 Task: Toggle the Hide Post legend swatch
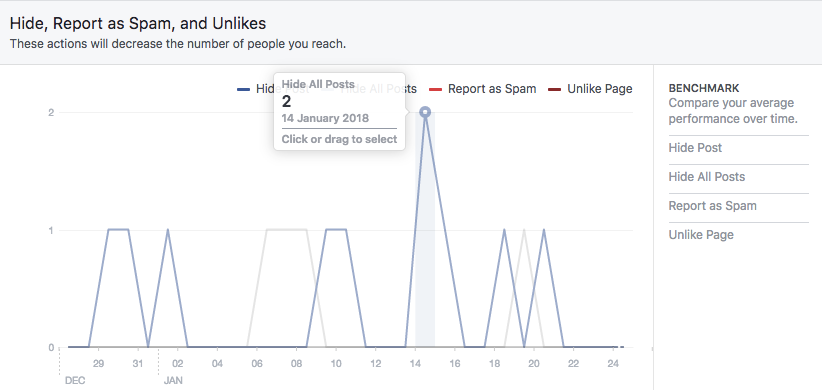pyautogui.click(x=243, y=89)
